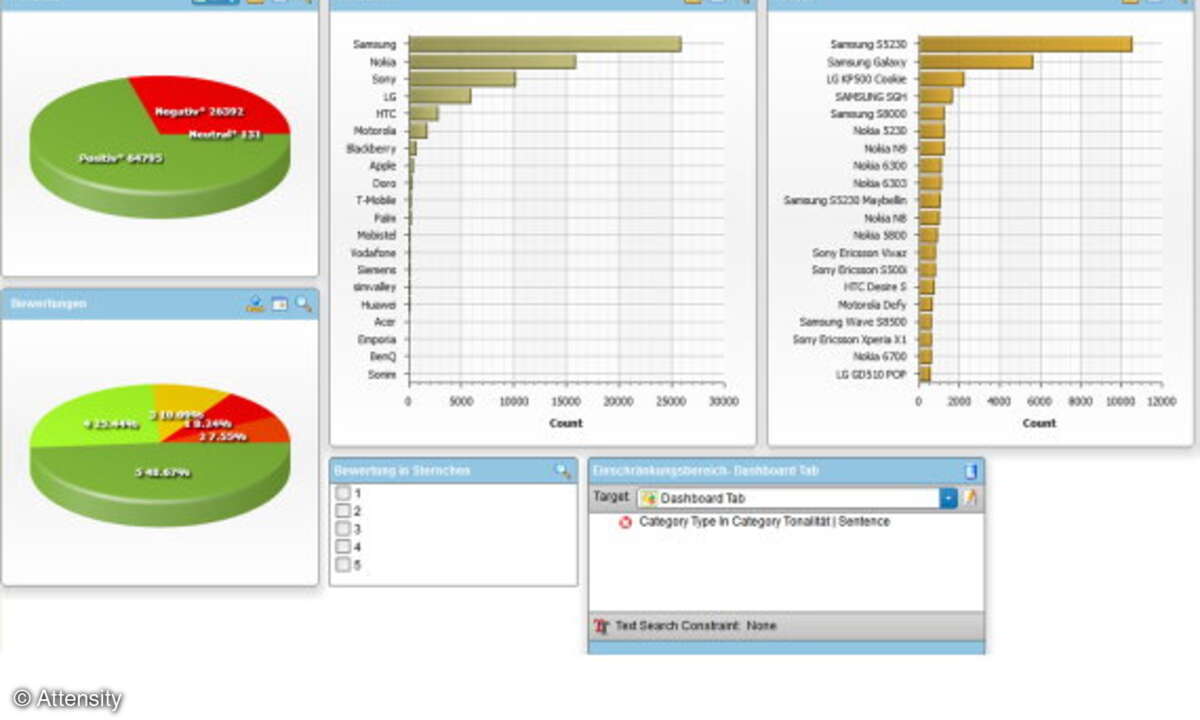The width and height of the screenshot is (1200, 720).
Task: Click the Vodafone label in brand chart
Action: coord(376,253)
